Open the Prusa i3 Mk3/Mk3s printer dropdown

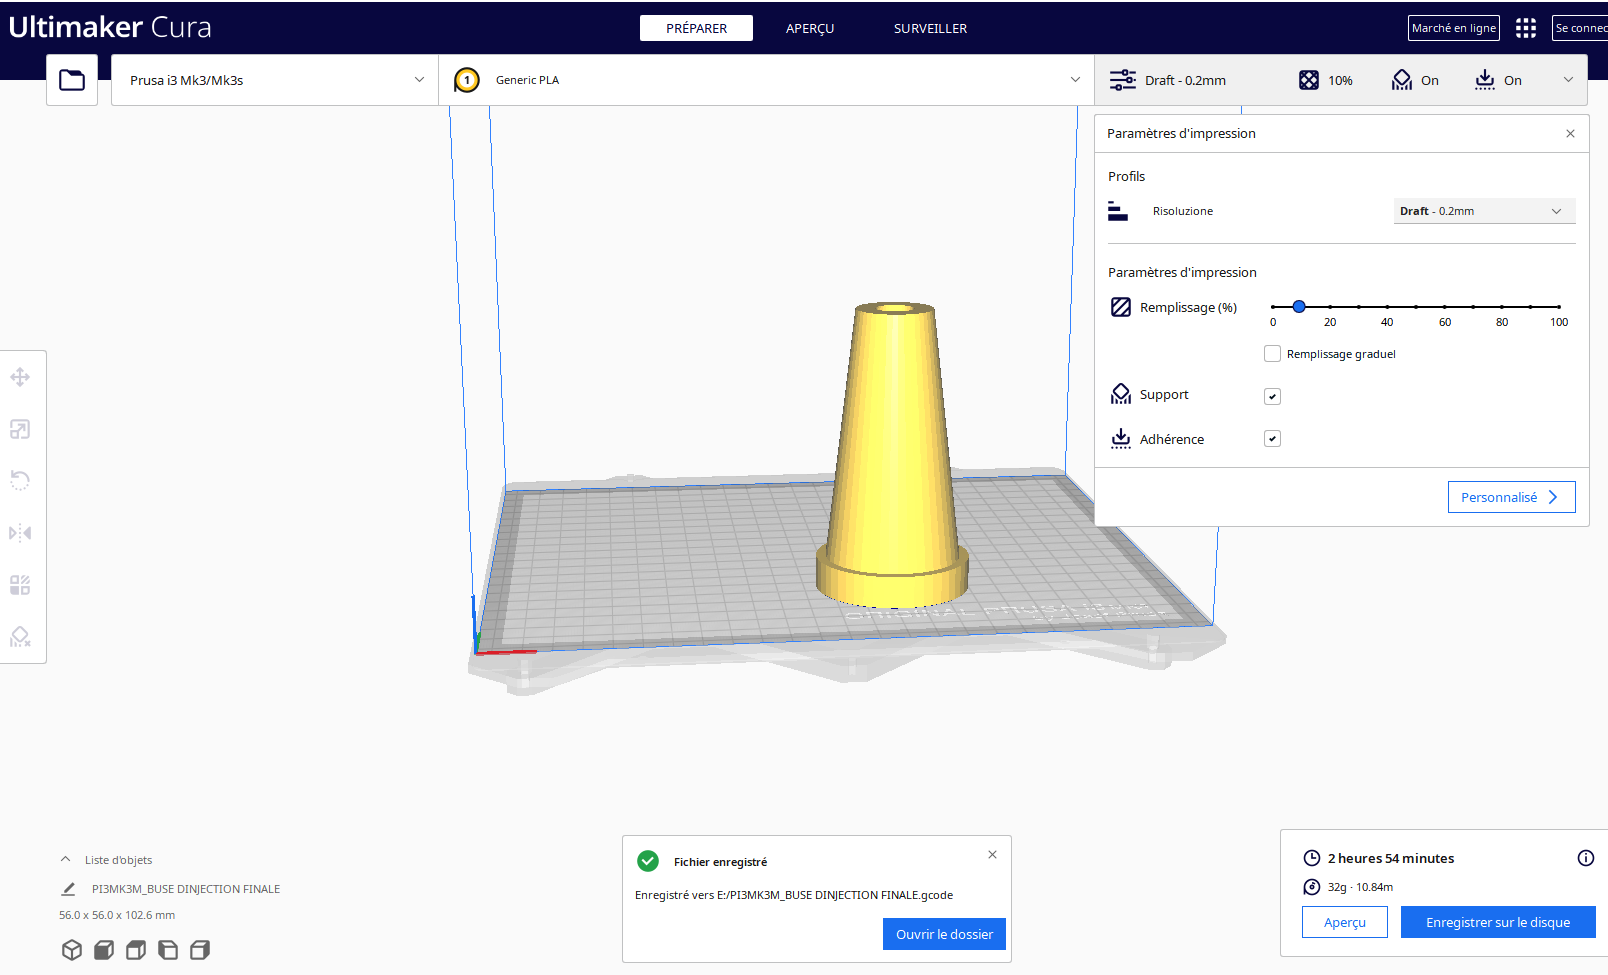tap(275, 80)
